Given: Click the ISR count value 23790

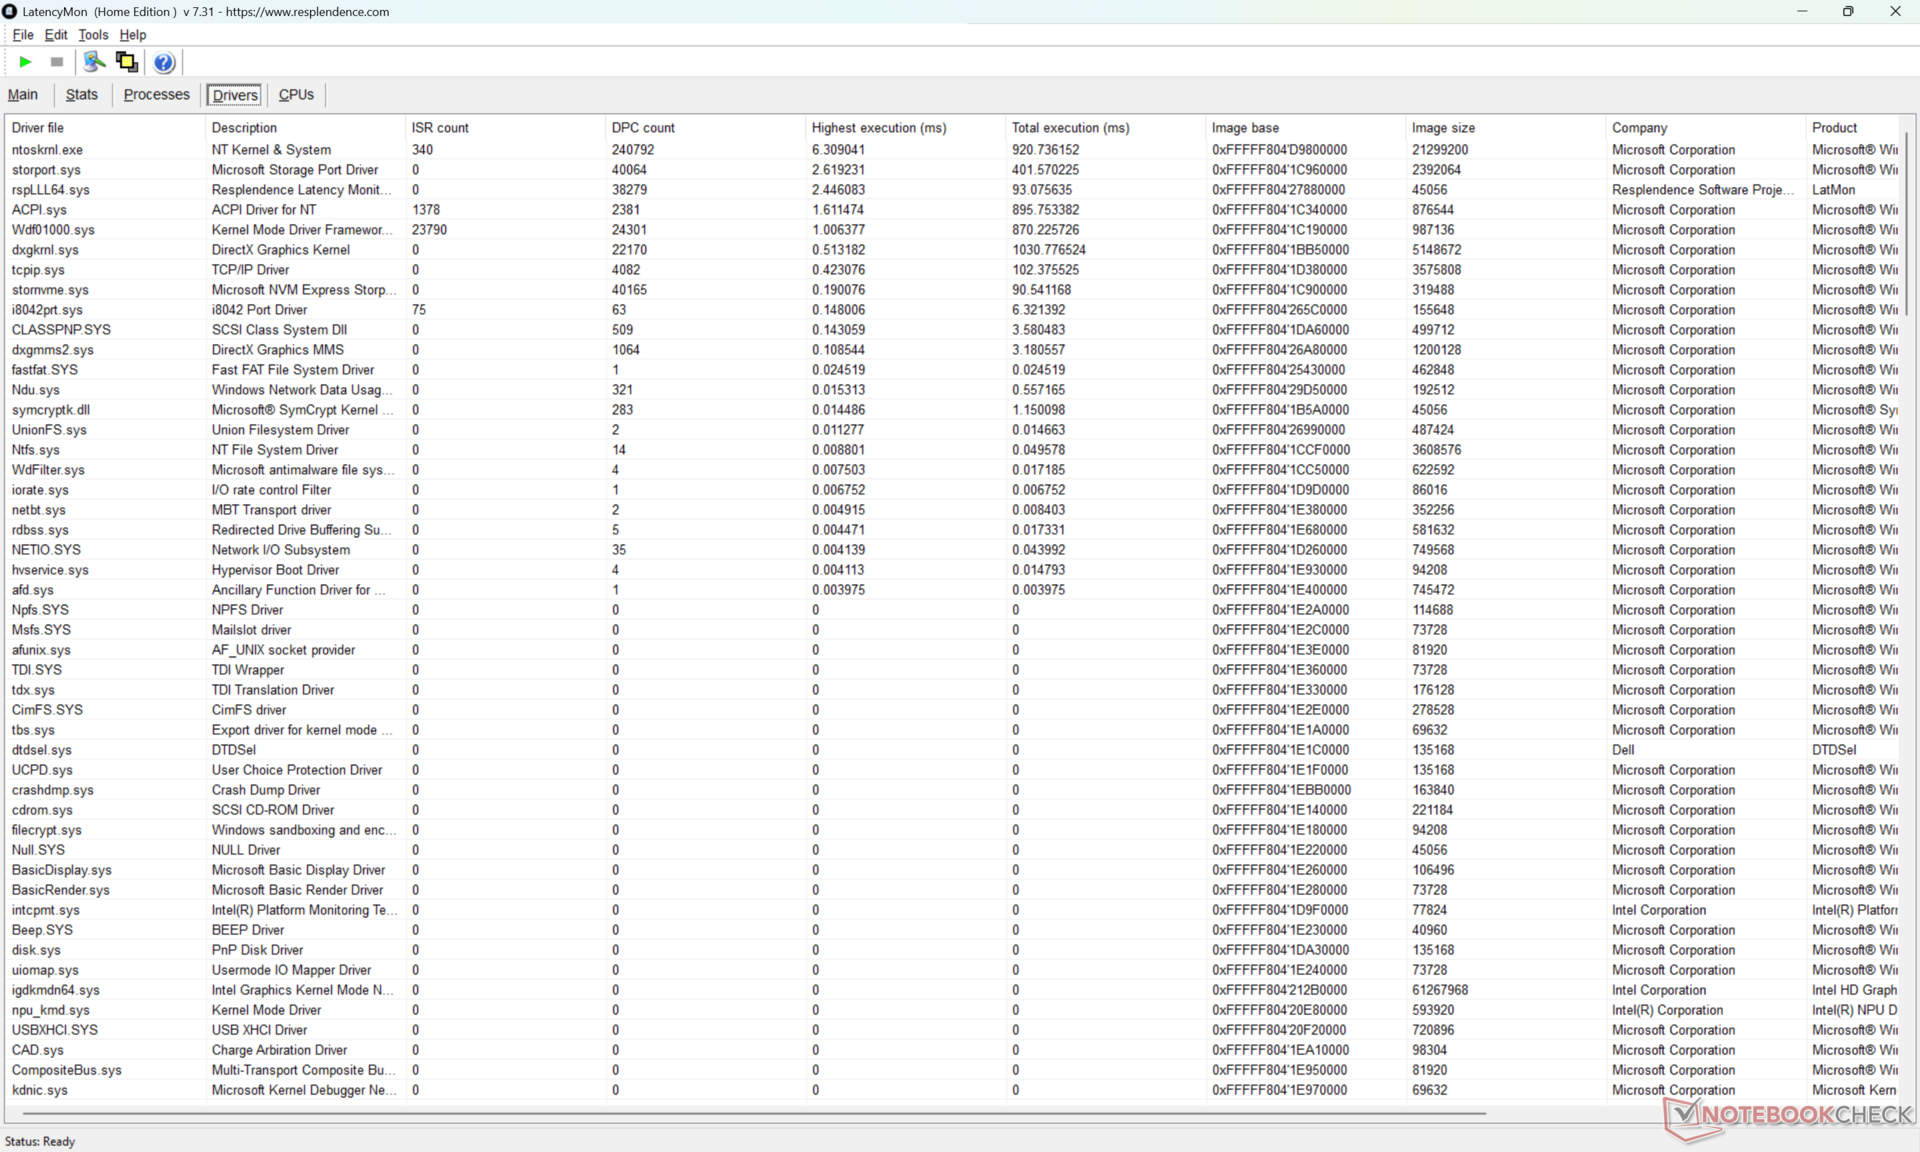Looking at the screenshot, I should point(429,230).
